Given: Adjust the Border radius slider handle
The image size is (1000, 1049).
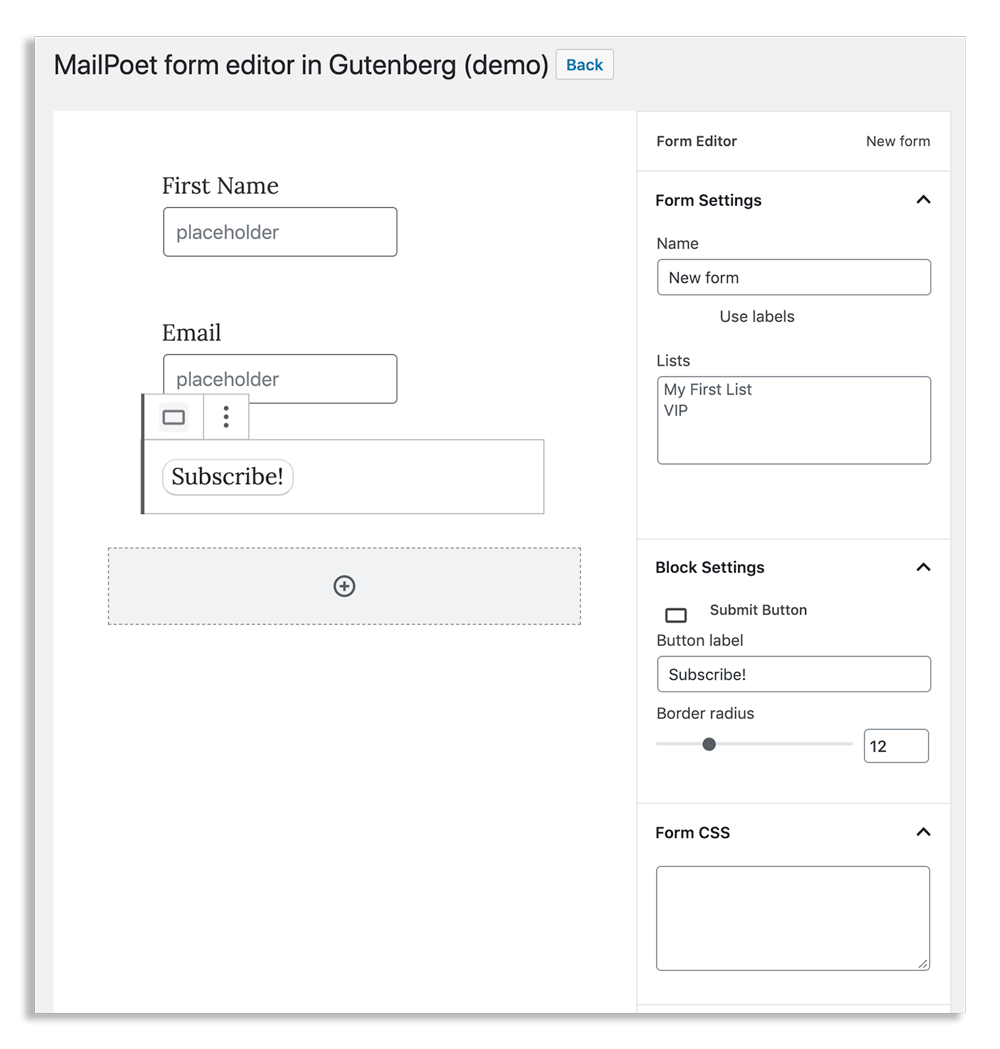Looking at the screenshot, I should point(709,744).
